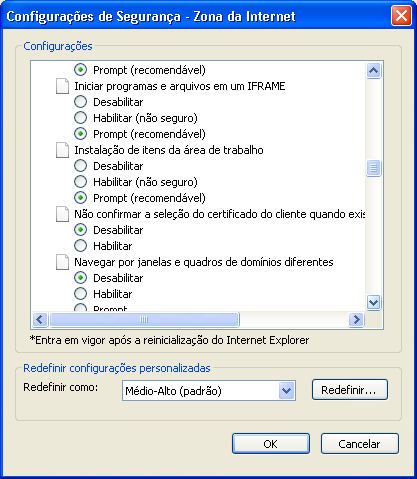Click the horizontal scrollbar thumb

[x=144, y=319]
